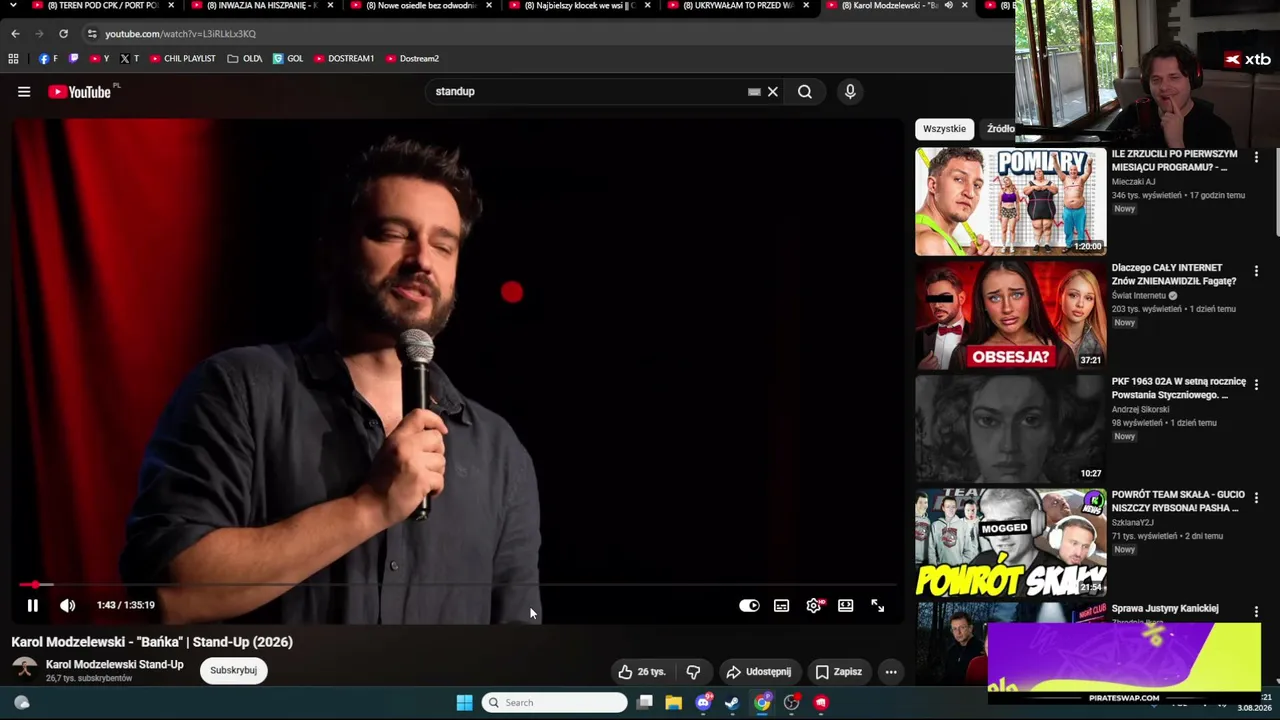Open 'POWRÓT TEAM SKAŁA' video title
Image resolution: width=1280 pixels, height=720 pixels.
(1178, 501)
